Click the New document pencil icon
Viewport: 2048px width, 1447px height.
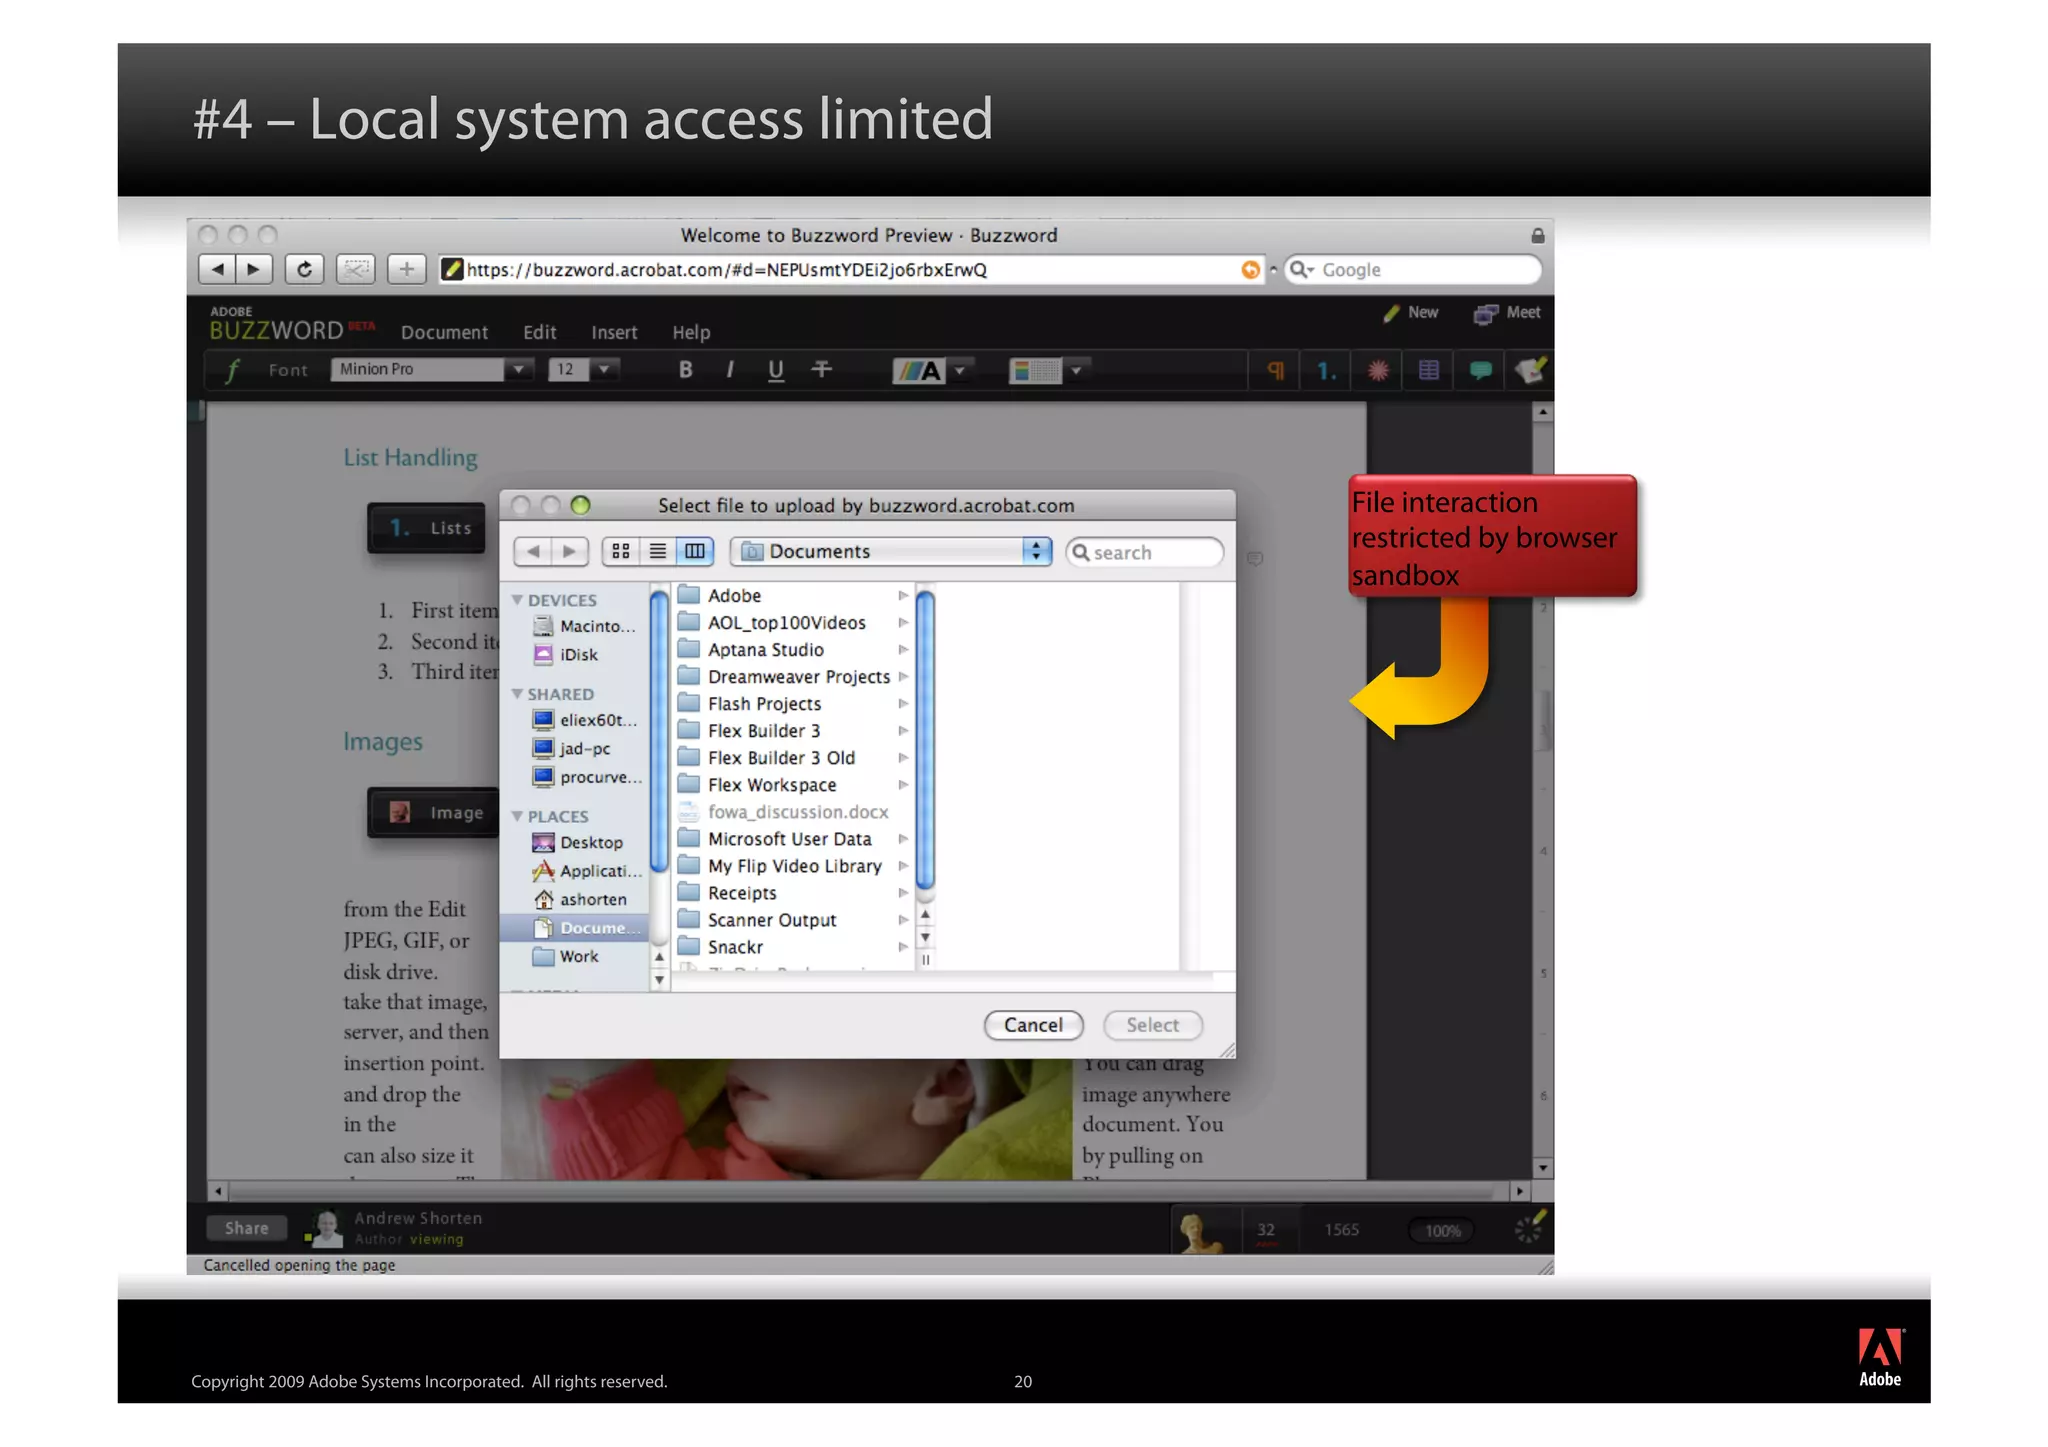(1391, 313)
